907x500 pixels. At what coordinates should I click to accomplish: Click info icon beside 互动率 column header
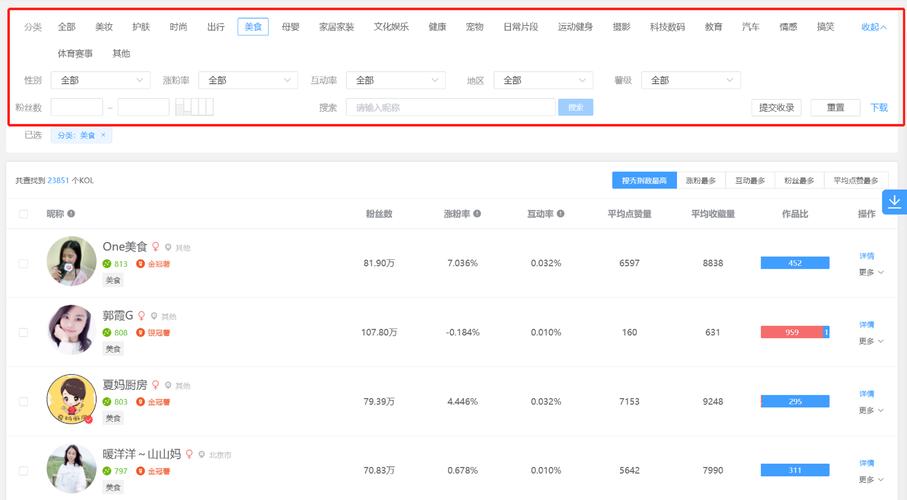point(561,214)
